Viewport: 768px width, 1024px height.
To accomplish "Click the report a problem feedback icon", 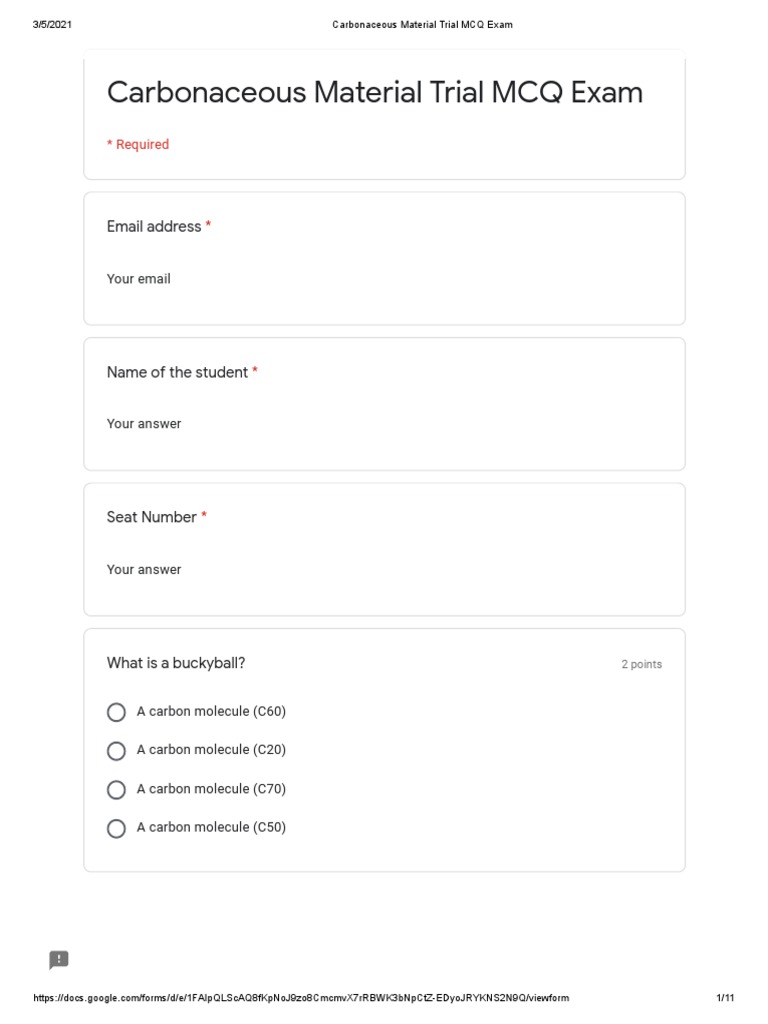I will point(59,959).
